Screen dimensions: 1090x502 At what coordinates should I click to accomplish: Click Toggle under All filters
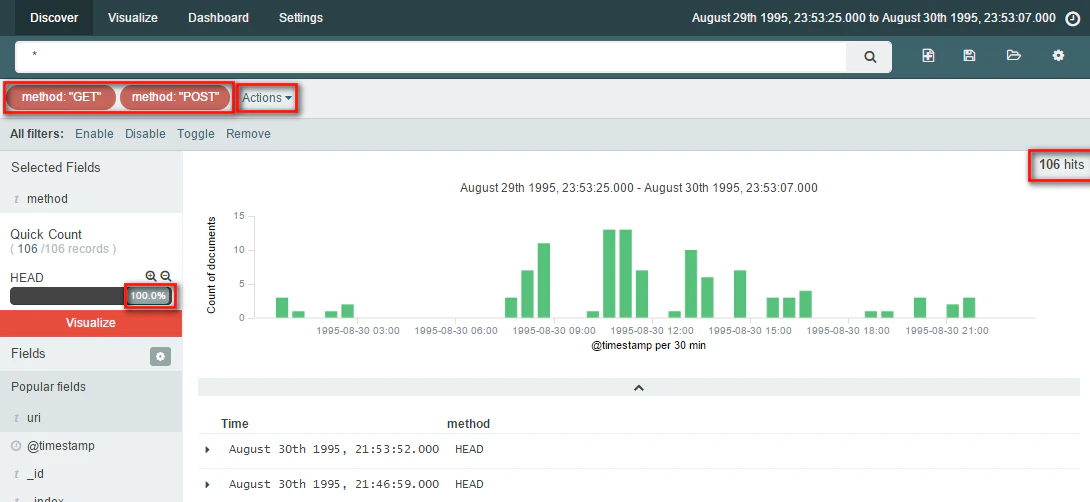click(x=195, y=133)
